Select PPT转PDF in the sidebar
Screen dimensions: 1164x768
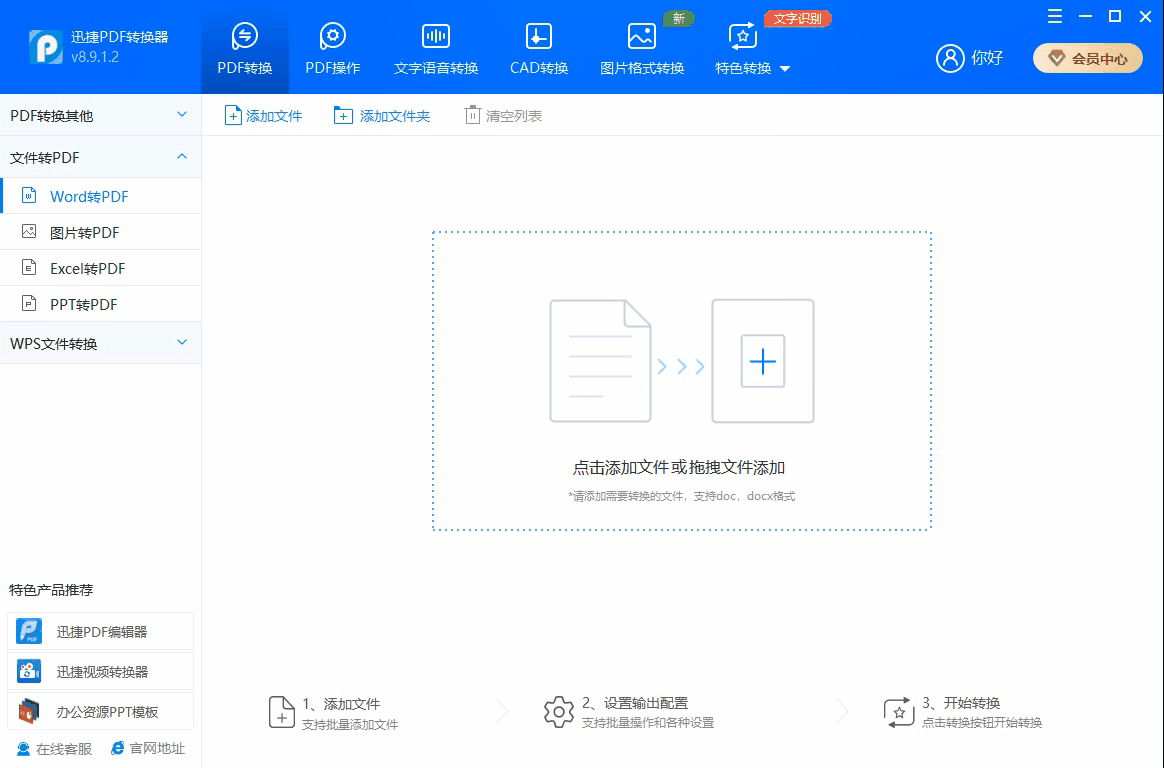(100, 304)
